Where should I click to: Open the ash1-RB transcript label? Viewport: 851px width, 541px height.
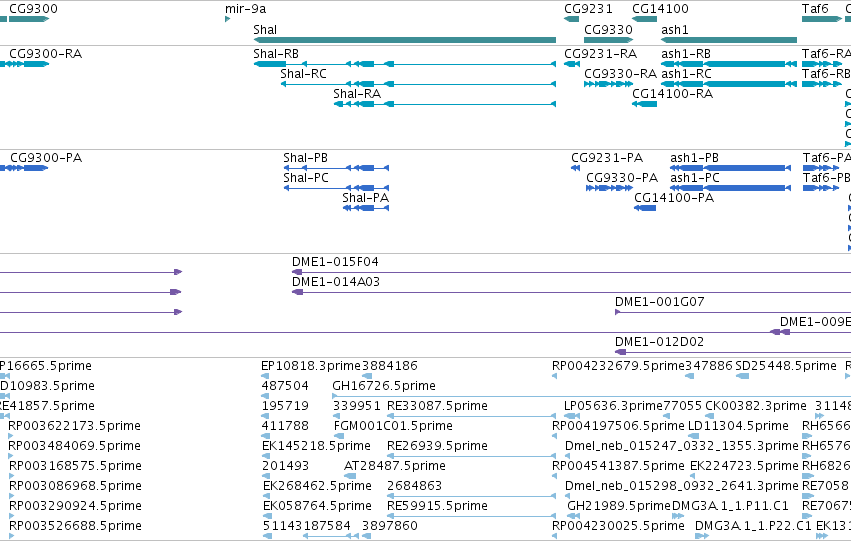point(686,54)
